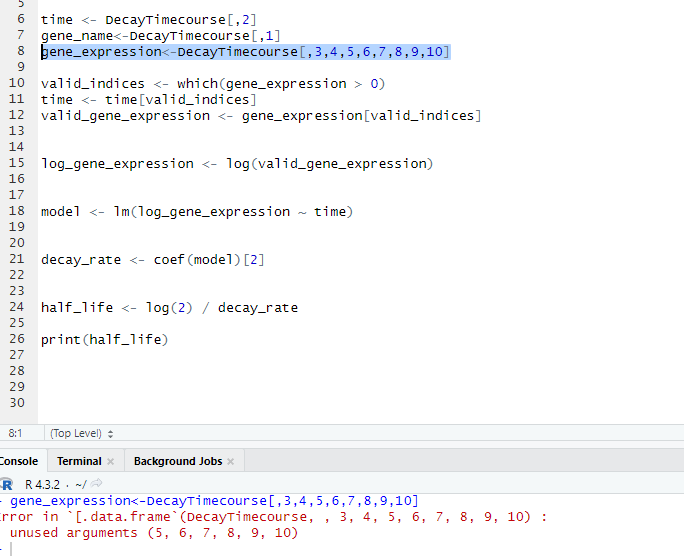Click the 'decay_rate <- coef(model)[2]' line
The height and width of the screenshot is (556, 684).
pyautogui.click(x=153, y=260)
